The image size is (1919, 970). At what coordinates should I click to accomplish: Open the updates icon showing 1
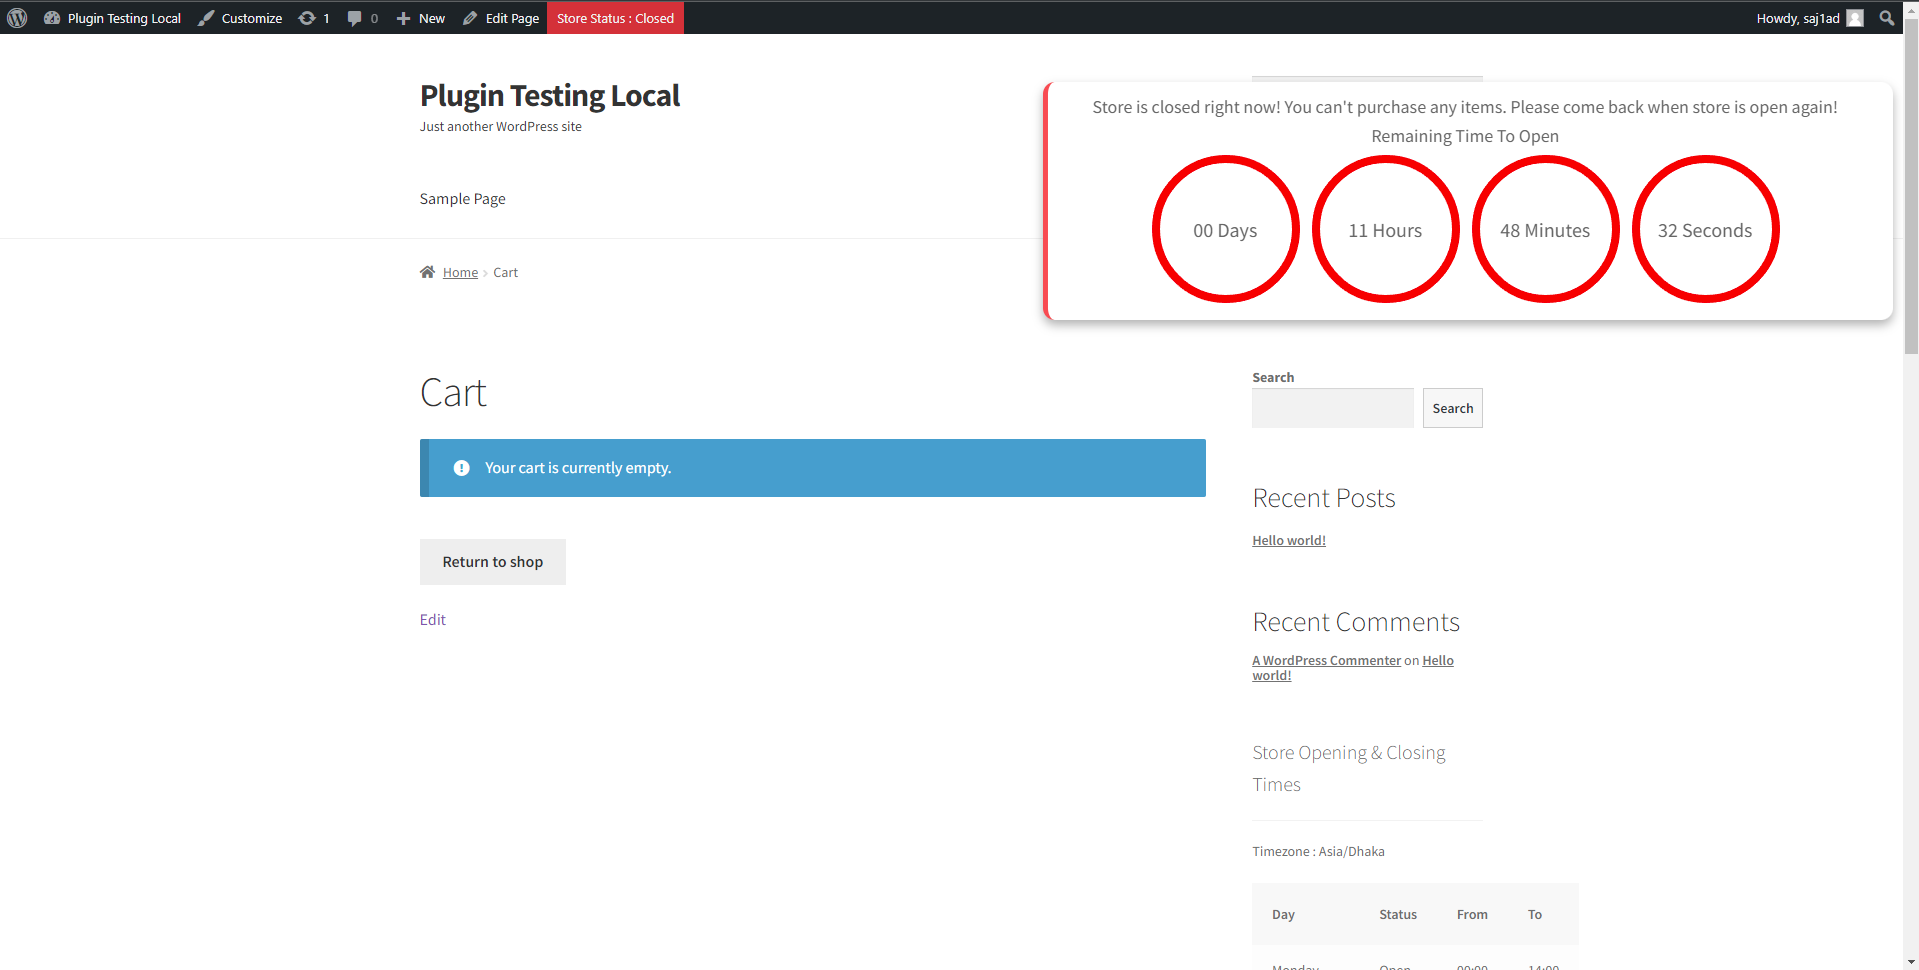(x=307, y=18)
